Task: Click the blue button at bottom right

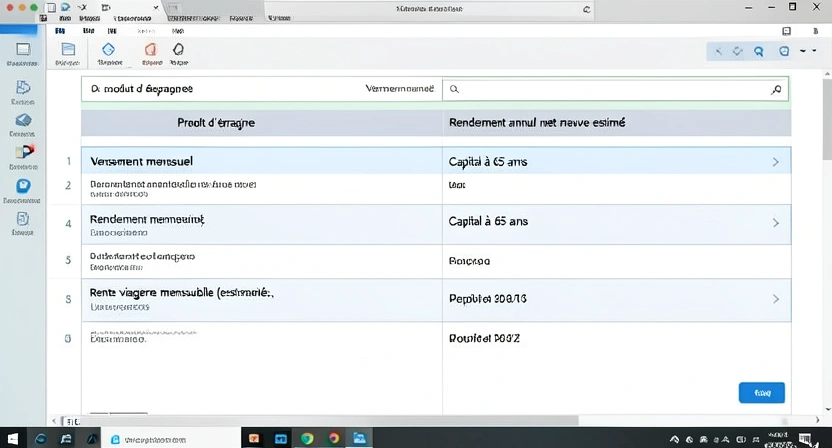Action: coord(761,393)
